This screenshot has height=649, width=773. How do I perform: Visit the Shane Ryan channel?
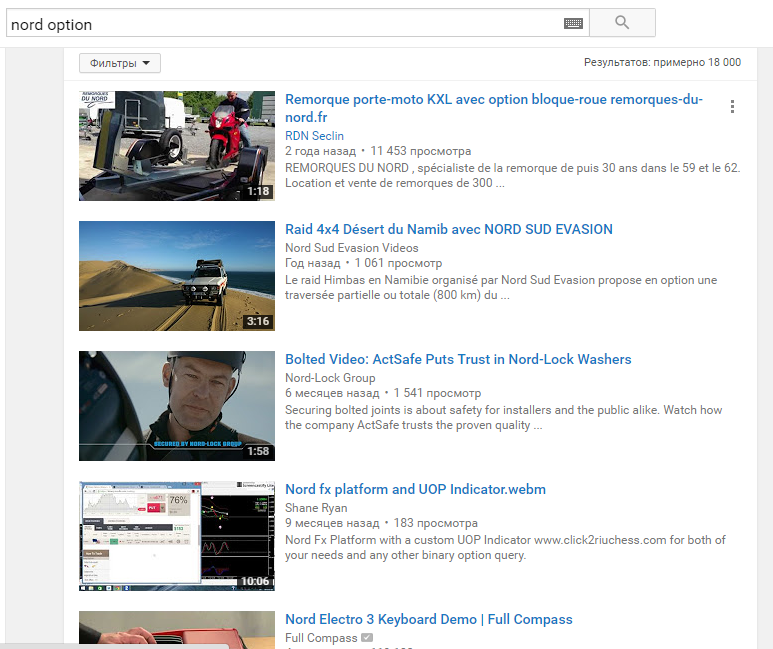click(316, 508)
